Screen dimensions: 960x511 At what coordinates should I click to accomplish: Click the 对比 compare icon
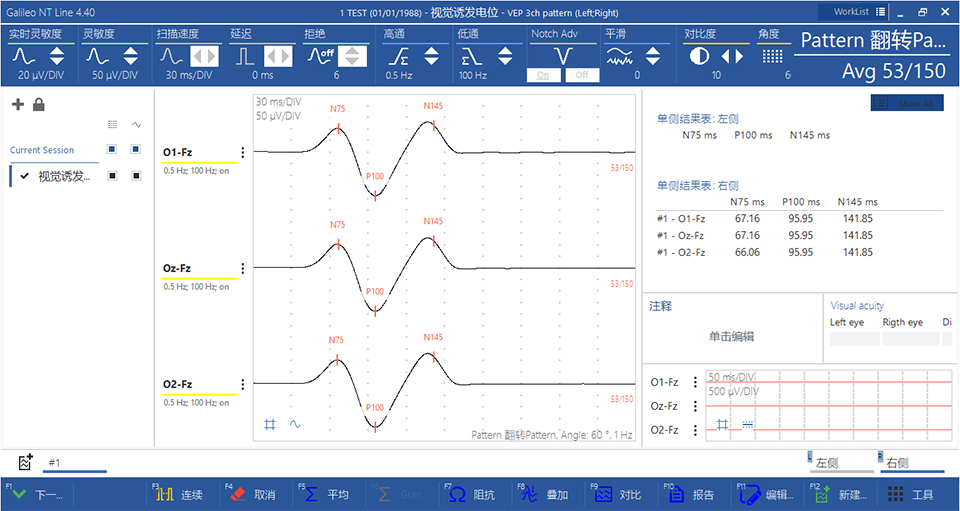coord(603,494)
